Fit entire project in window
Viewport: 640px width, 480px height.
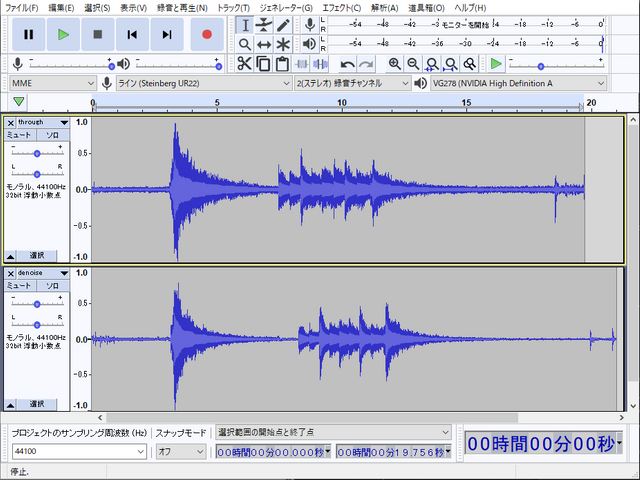coord(451,64)
